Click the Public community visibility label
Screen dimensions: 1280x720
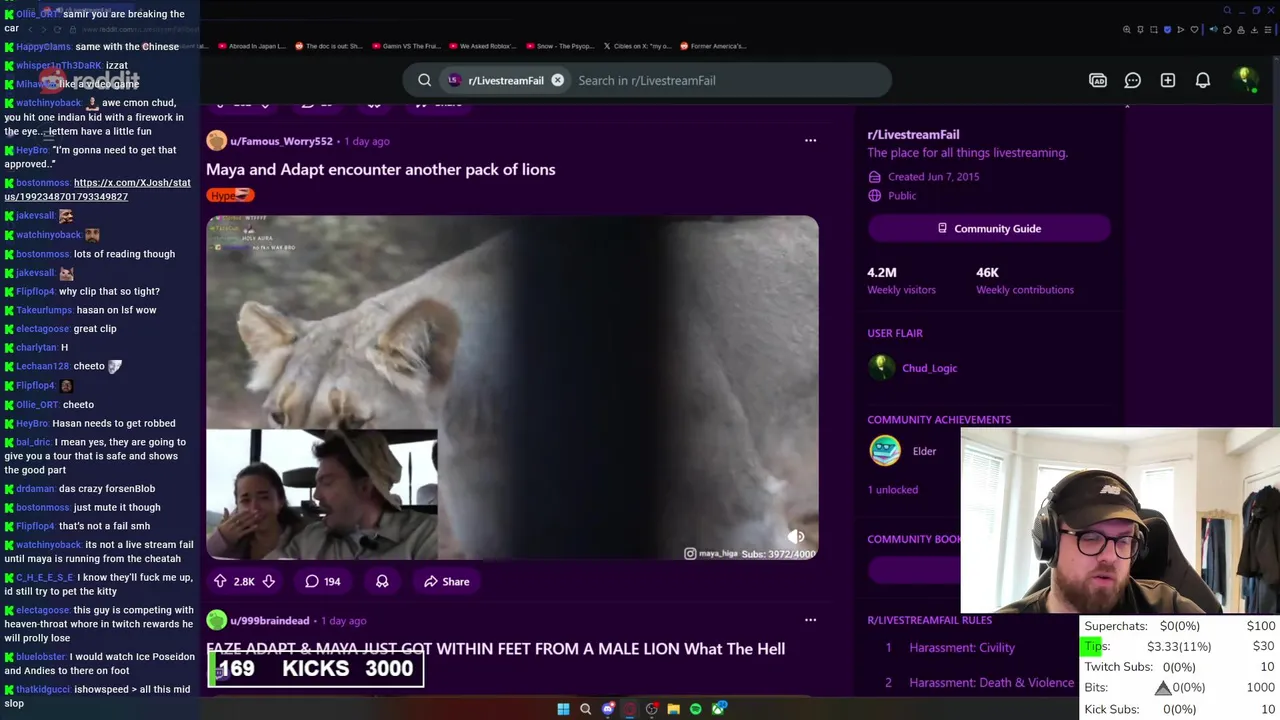click(902, 196)
